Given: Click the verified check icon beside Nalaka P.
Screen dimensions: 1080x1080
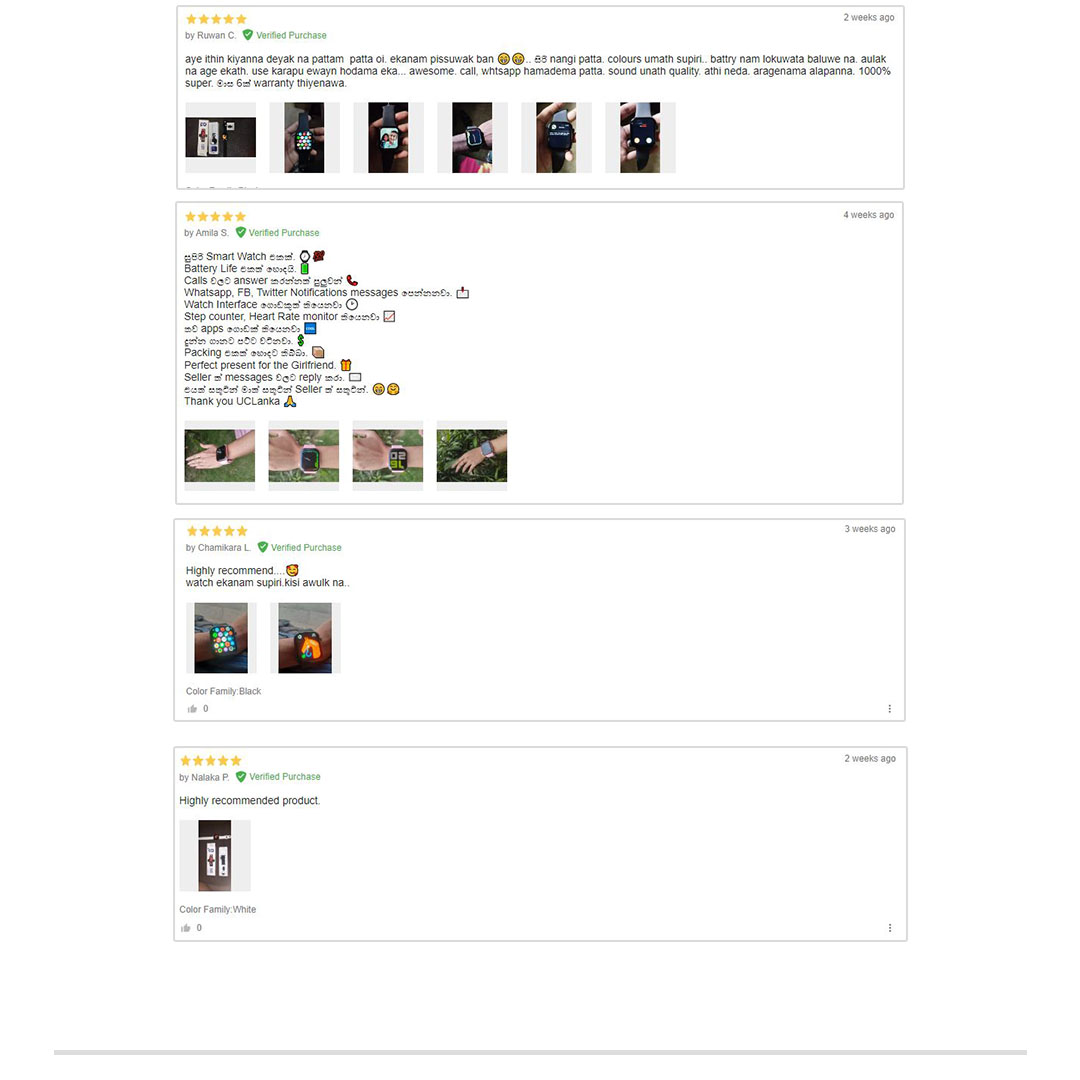Looking at the screenshot, I should pos(240,776).
